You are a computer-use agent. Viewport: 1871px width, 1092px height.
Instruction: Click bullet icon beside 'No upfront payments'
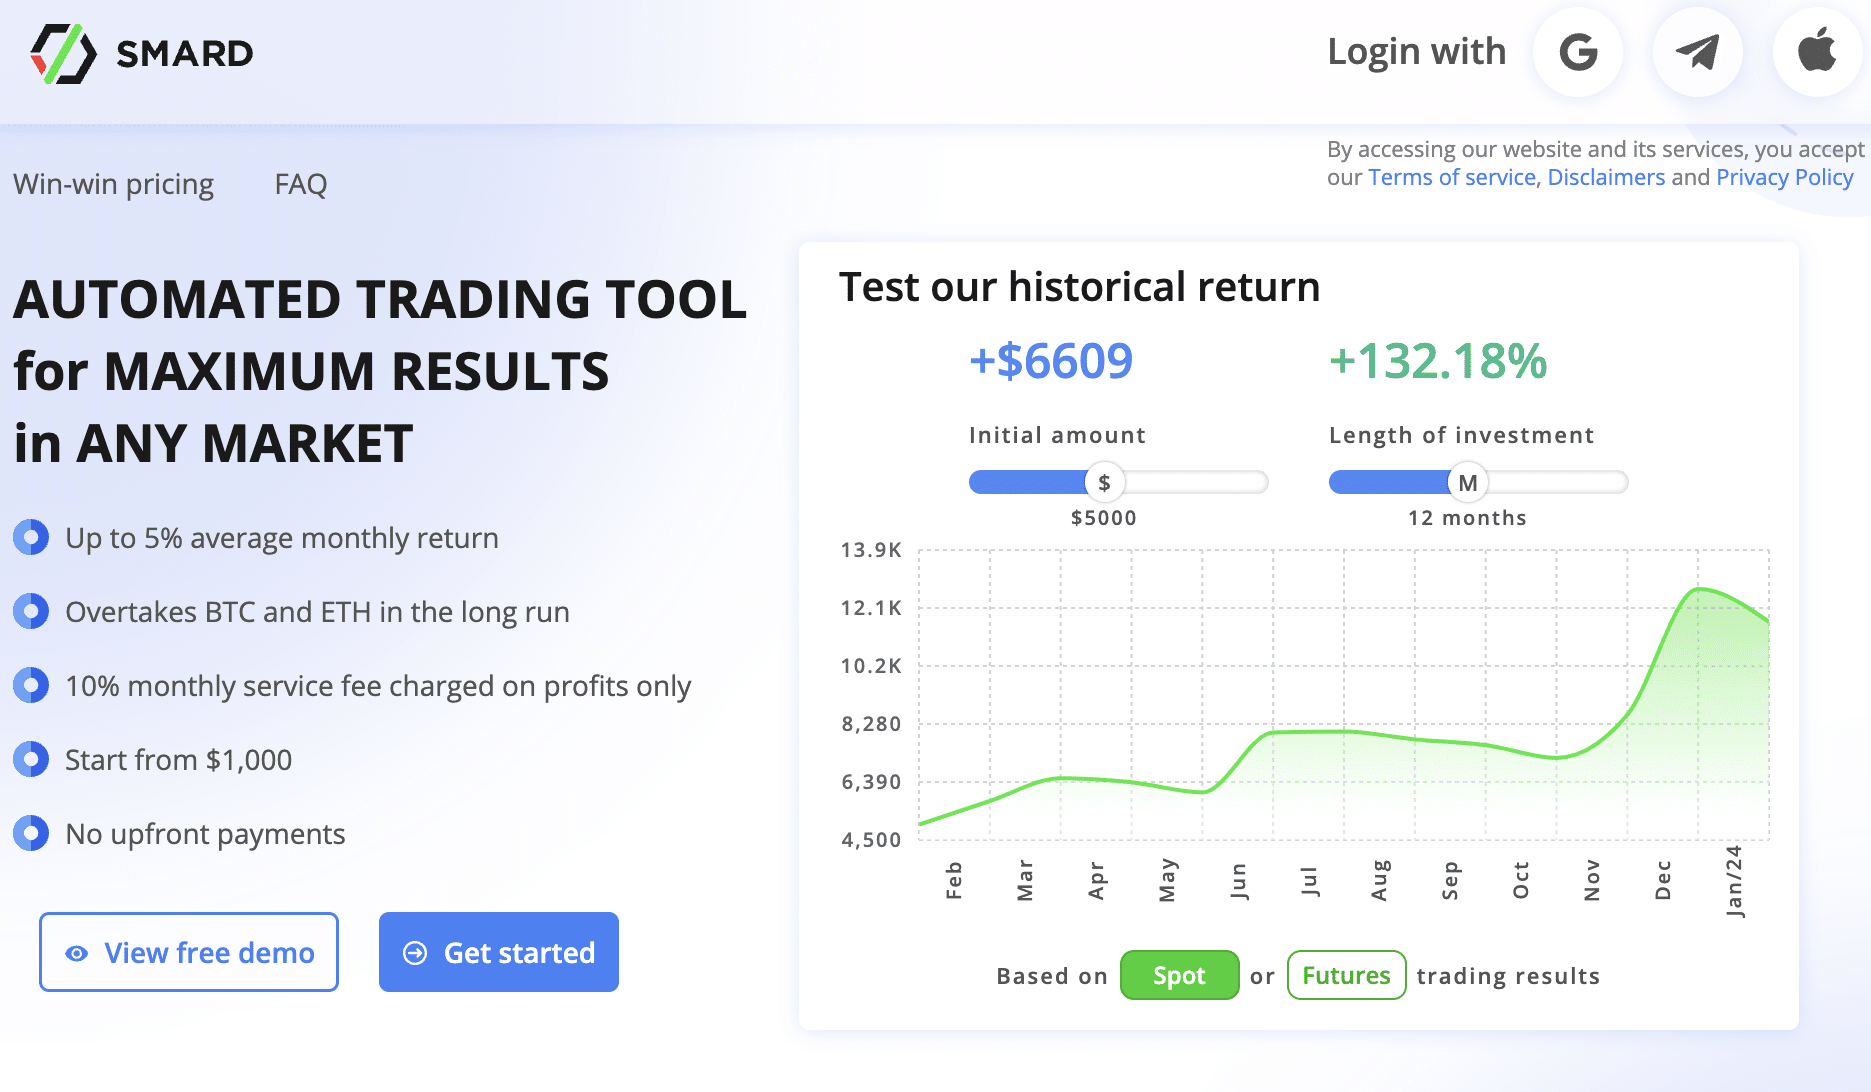click(x=31, y=833)
